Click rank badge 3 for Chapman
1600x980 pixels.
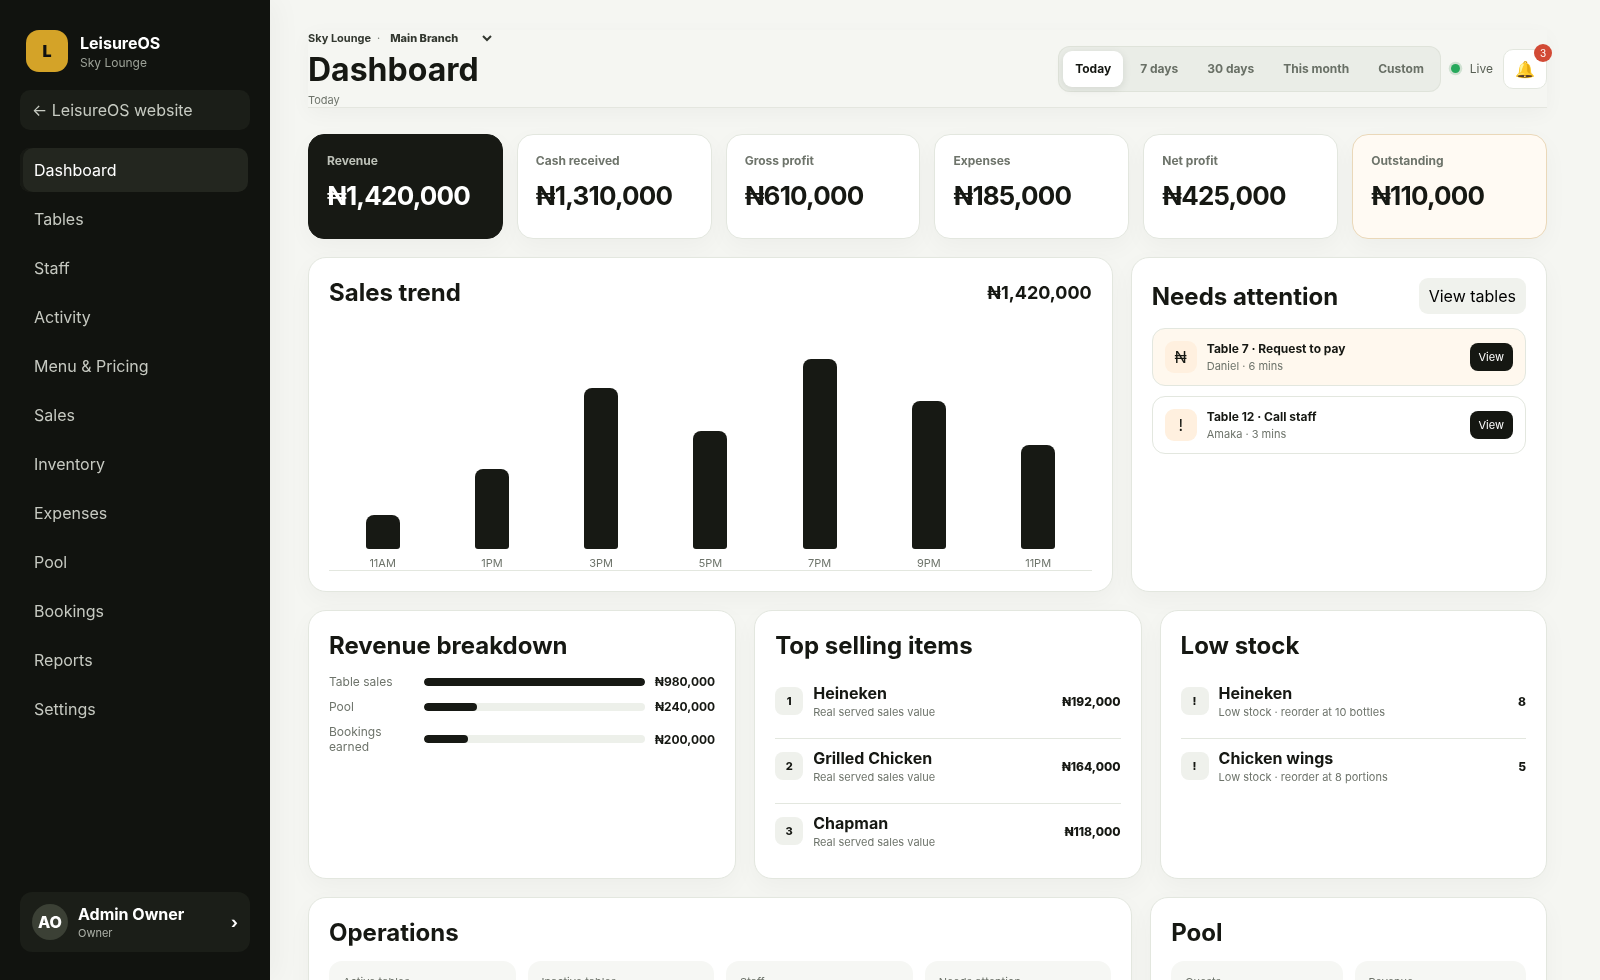(x=789, y=831)
